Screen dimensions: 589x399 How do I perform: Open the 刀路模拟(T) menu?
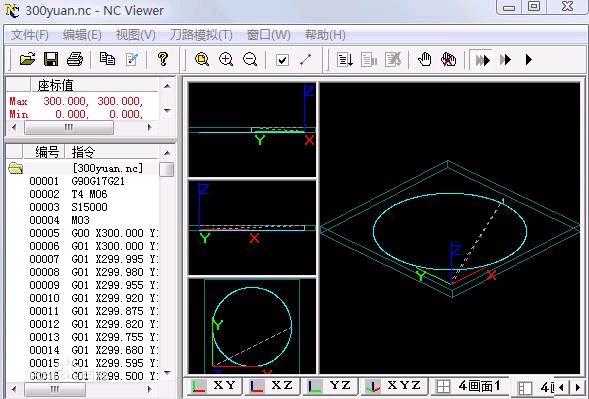[201, 35]
